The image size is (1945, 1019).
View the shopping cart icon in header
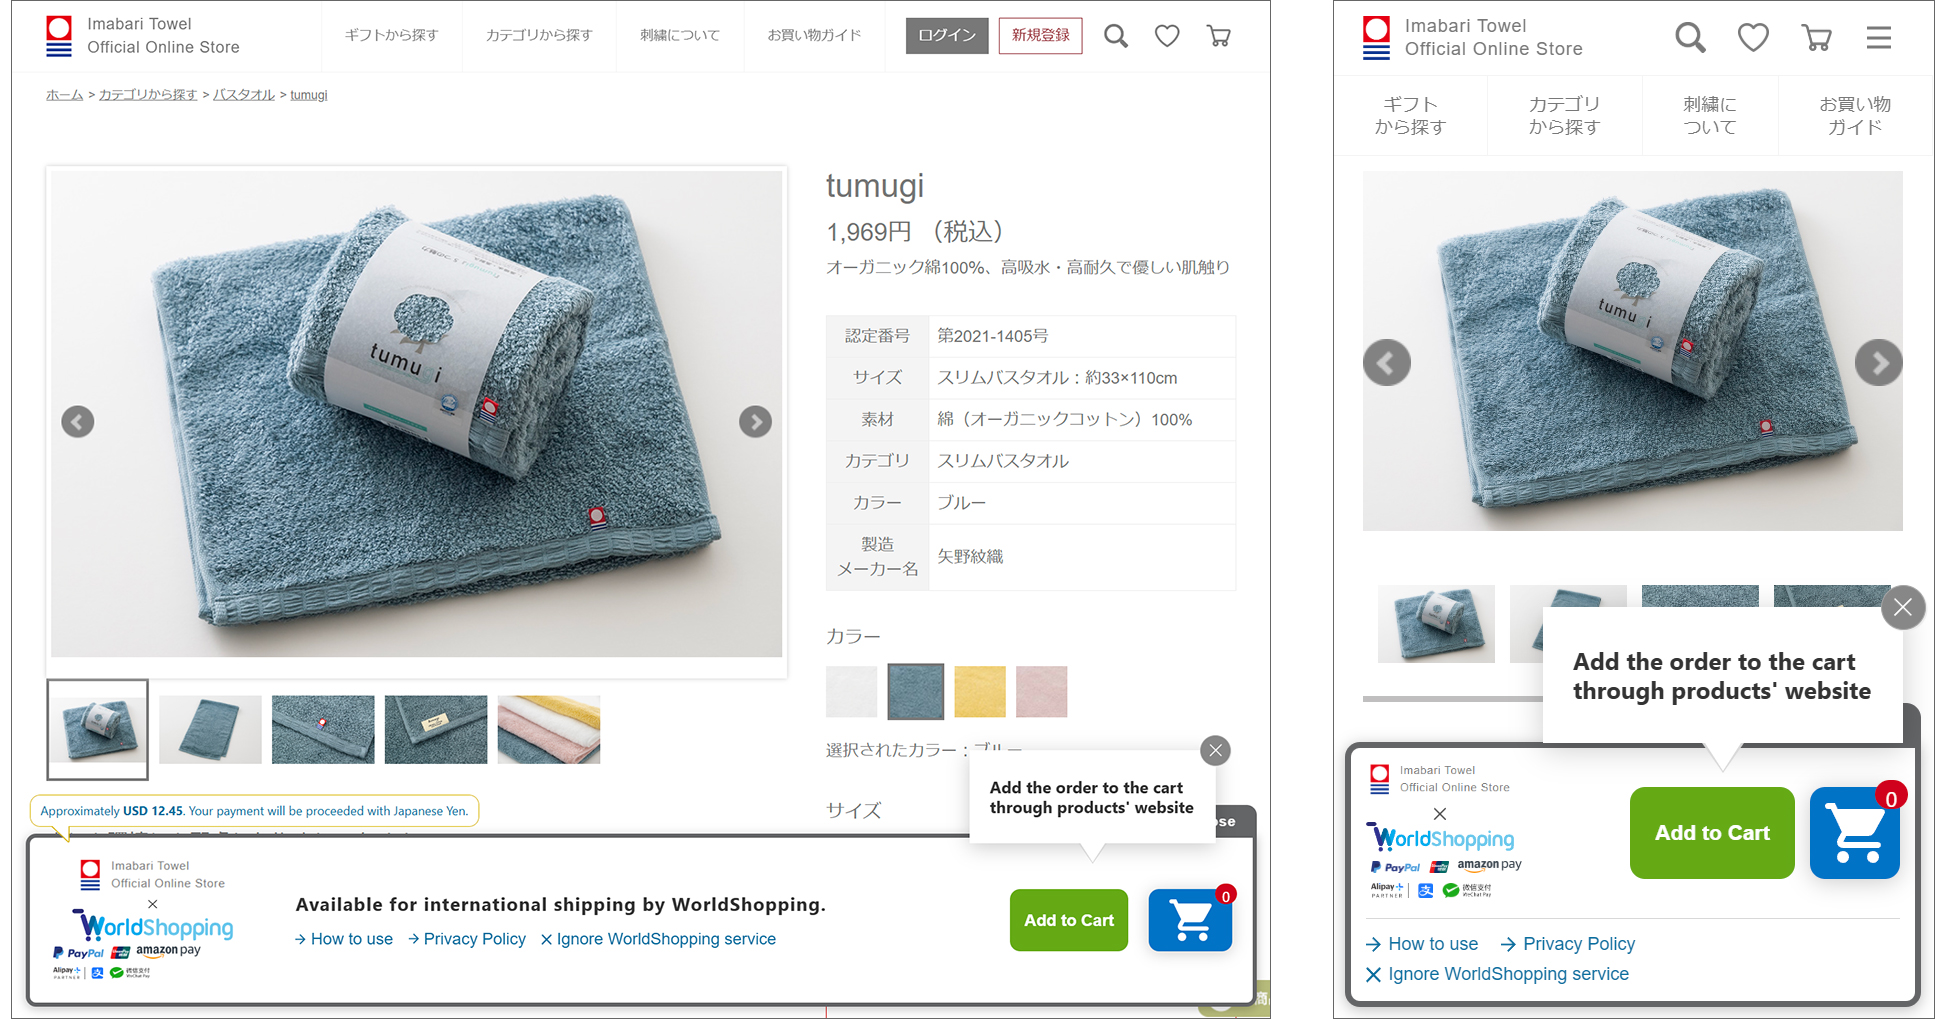pos(1219,35)
